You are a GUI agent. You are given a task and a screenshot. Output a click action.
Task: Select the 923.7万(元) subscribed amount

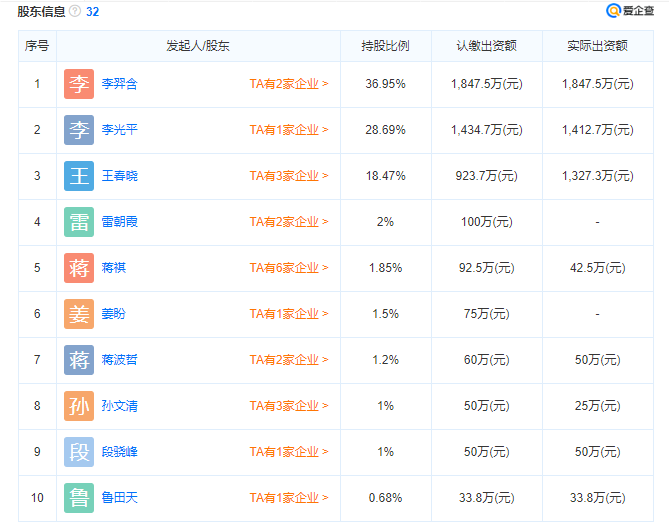[486, 176]
